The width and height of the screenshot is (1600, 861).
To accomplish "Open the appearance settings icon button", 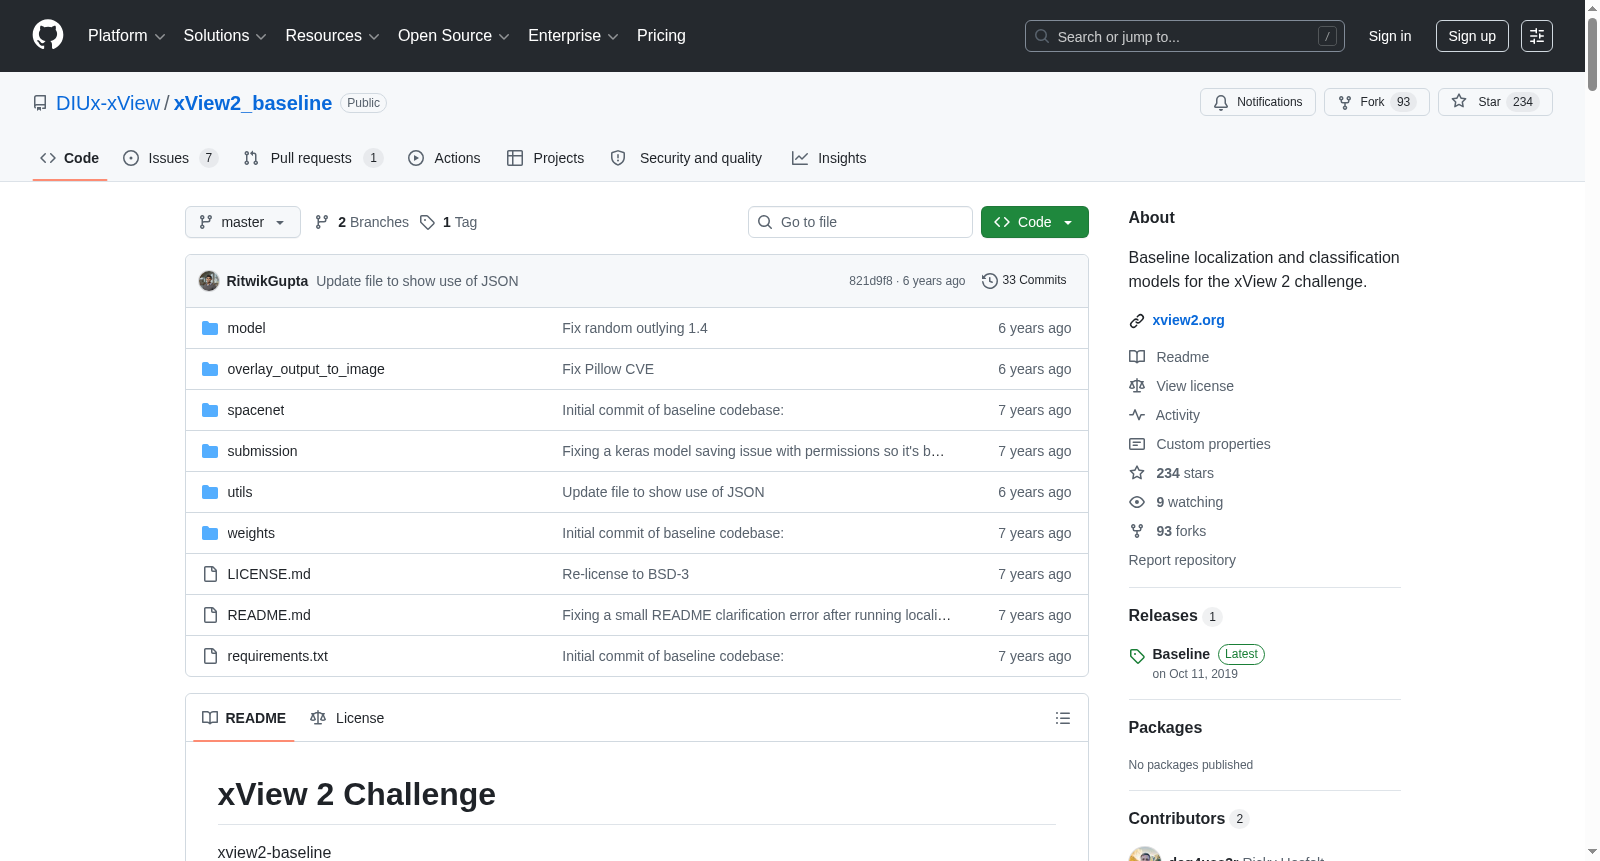I will tap(1537, 36).
